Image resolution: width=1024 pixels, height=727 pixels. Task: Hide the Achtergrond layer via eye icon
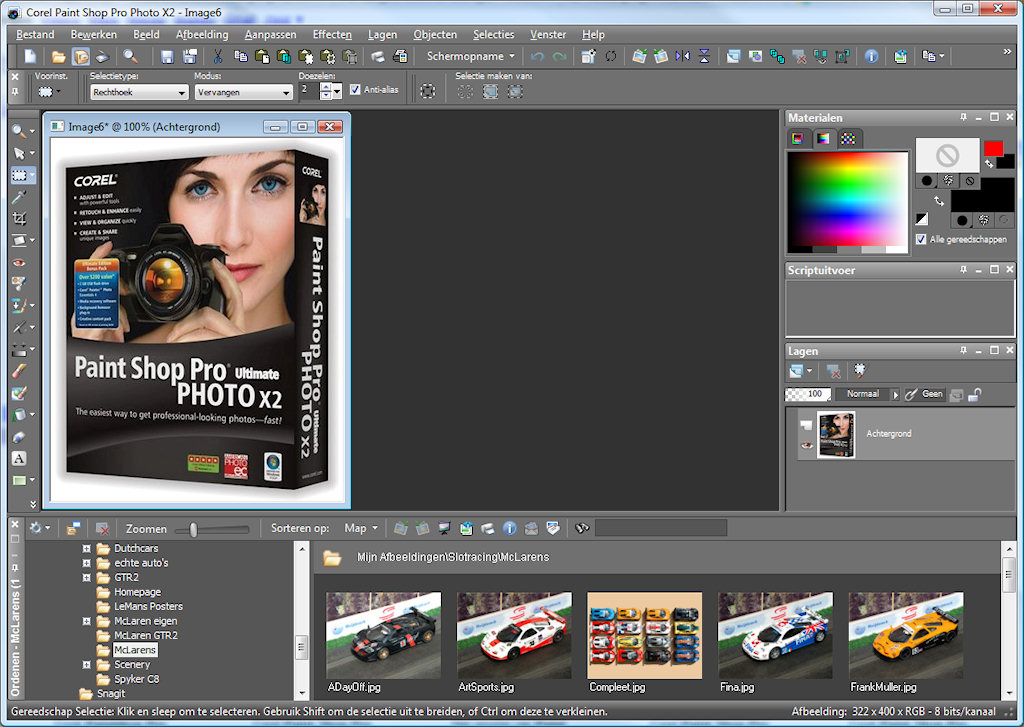tap(807, 445)
